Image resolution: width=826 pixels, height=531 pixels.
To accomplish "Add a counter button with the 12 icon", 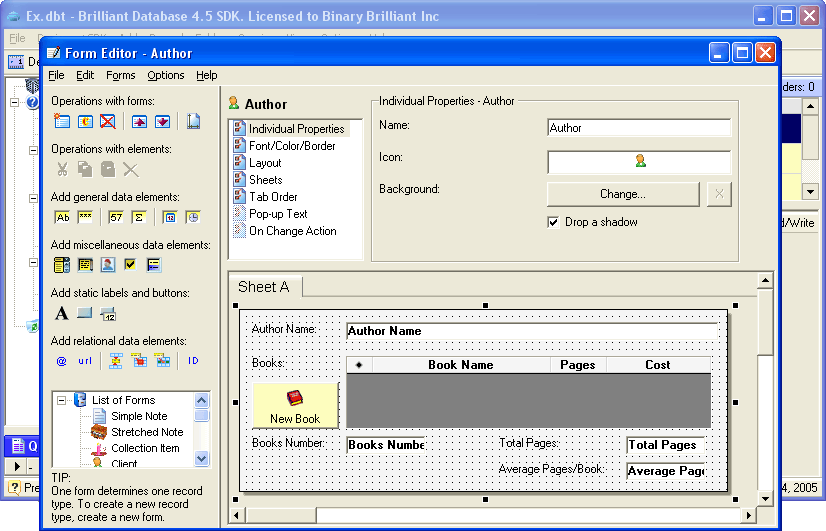I will [108, 314].
